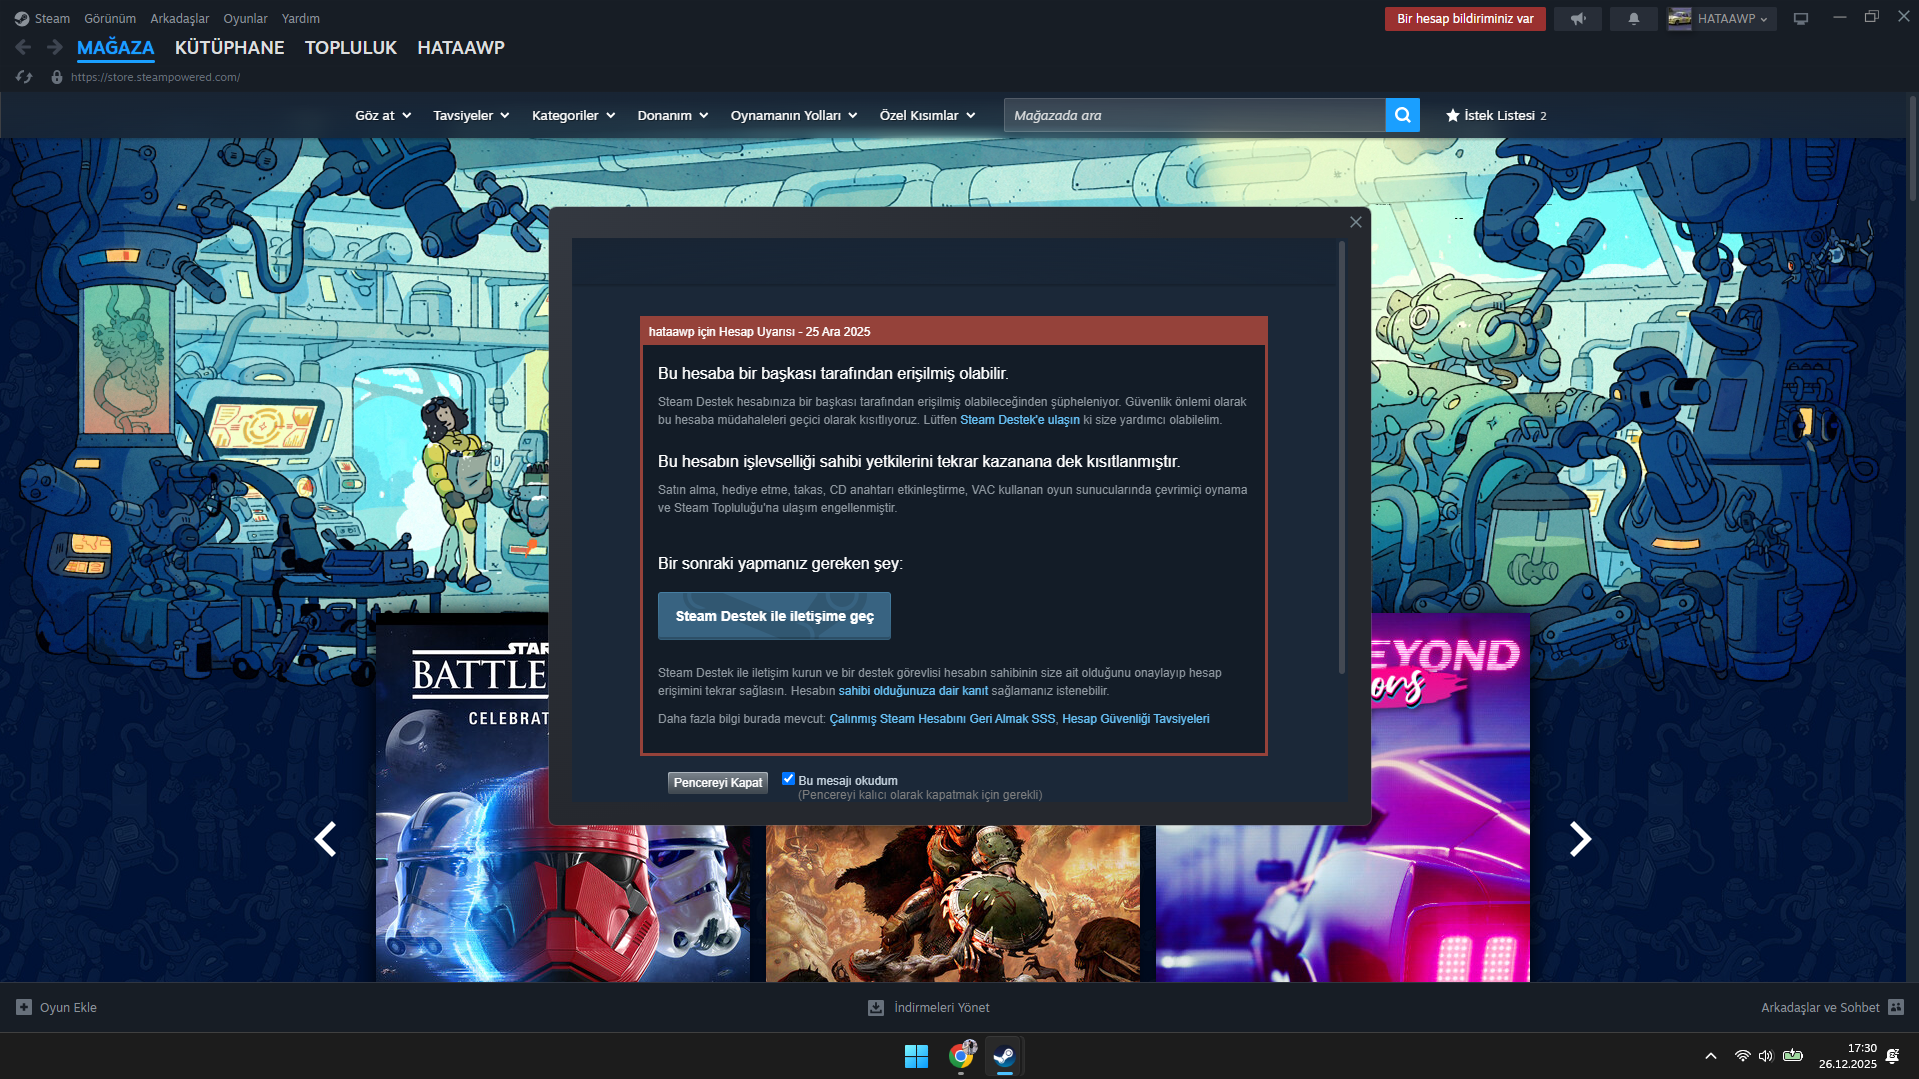
Task: Open the volume control
Action: click(1766, 1056)
